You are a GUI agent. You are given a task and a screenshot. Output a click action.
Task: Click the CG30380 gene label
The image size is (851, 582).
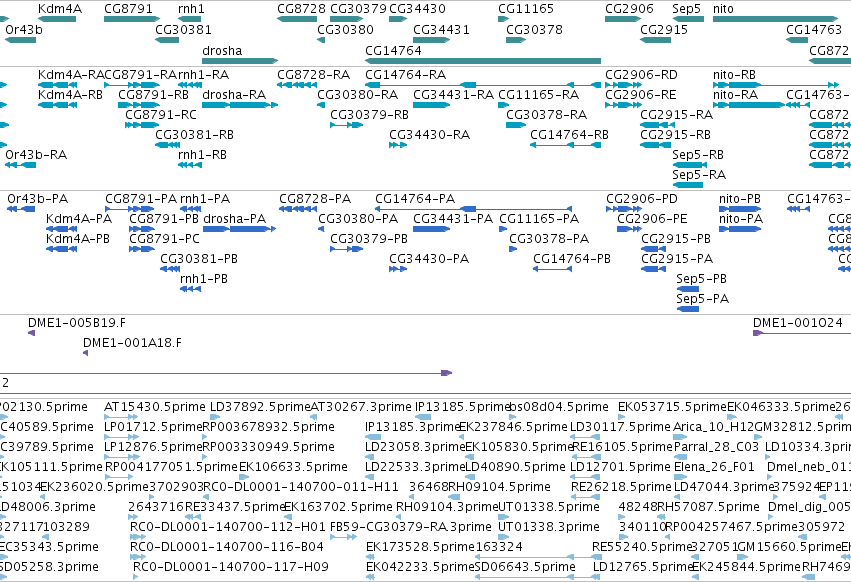[x=346, y=29]
